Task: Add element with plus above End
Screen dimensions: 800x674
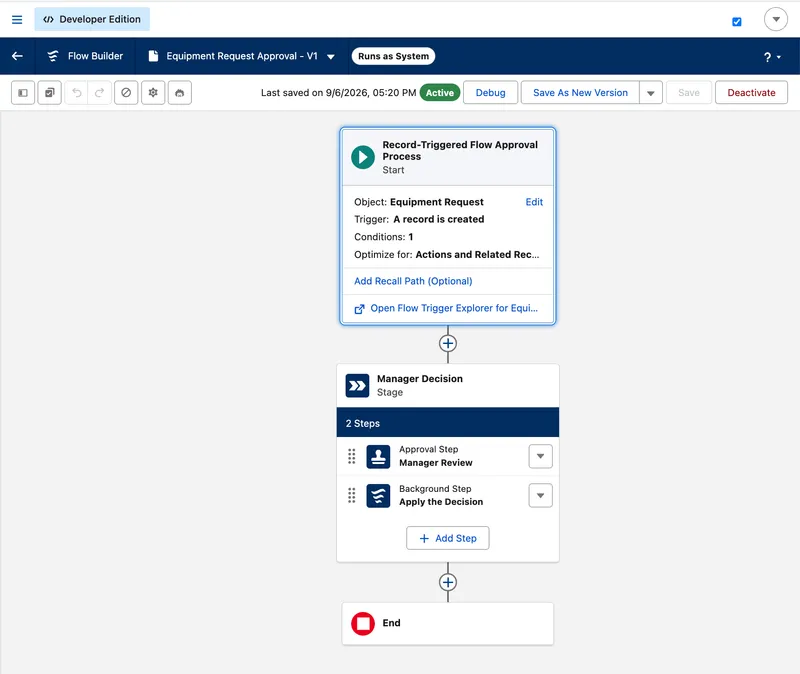Action: coord(448,582)
